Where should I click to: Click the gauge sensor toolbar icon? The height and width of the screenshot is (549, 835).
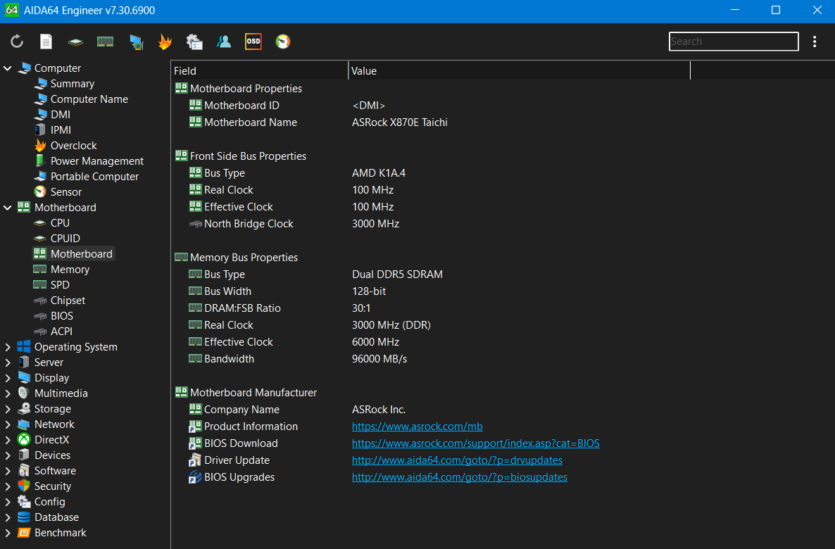(x=283, y=42)
